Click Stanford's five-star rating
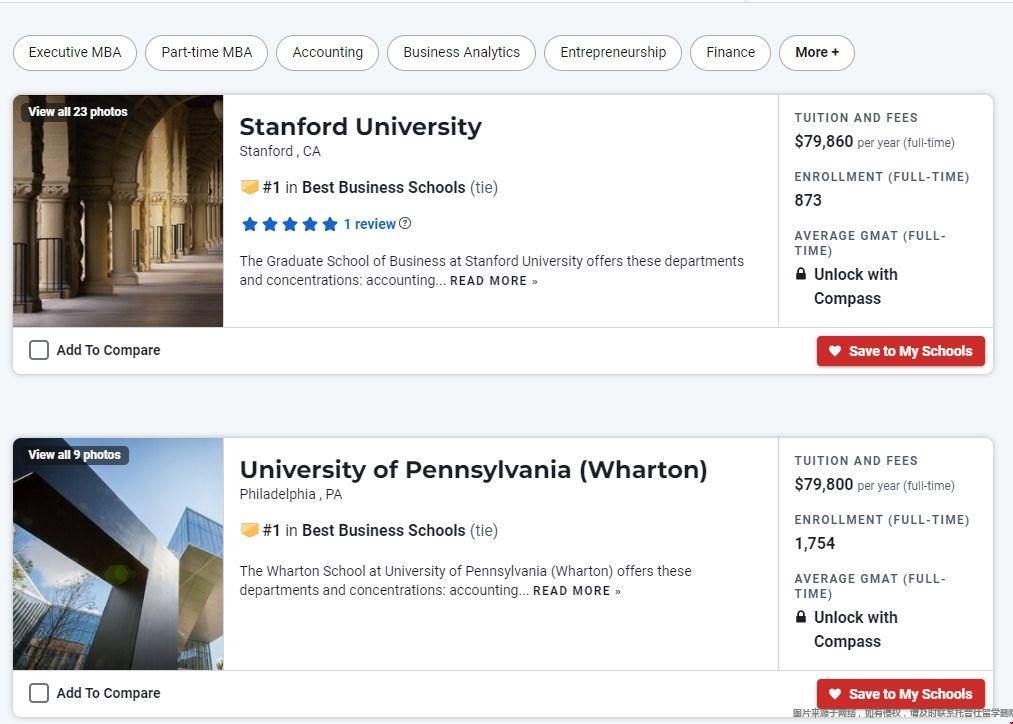 (x=289, y=224)
